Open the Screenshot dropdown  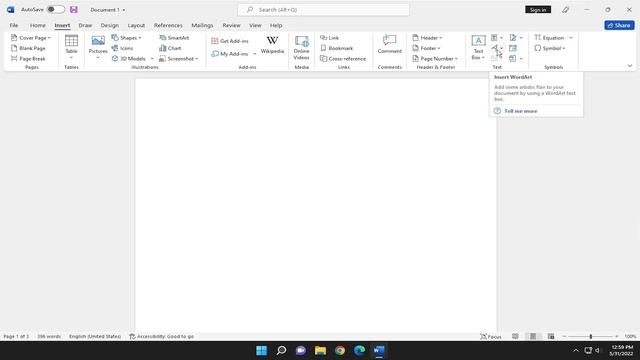coord(179,59)
